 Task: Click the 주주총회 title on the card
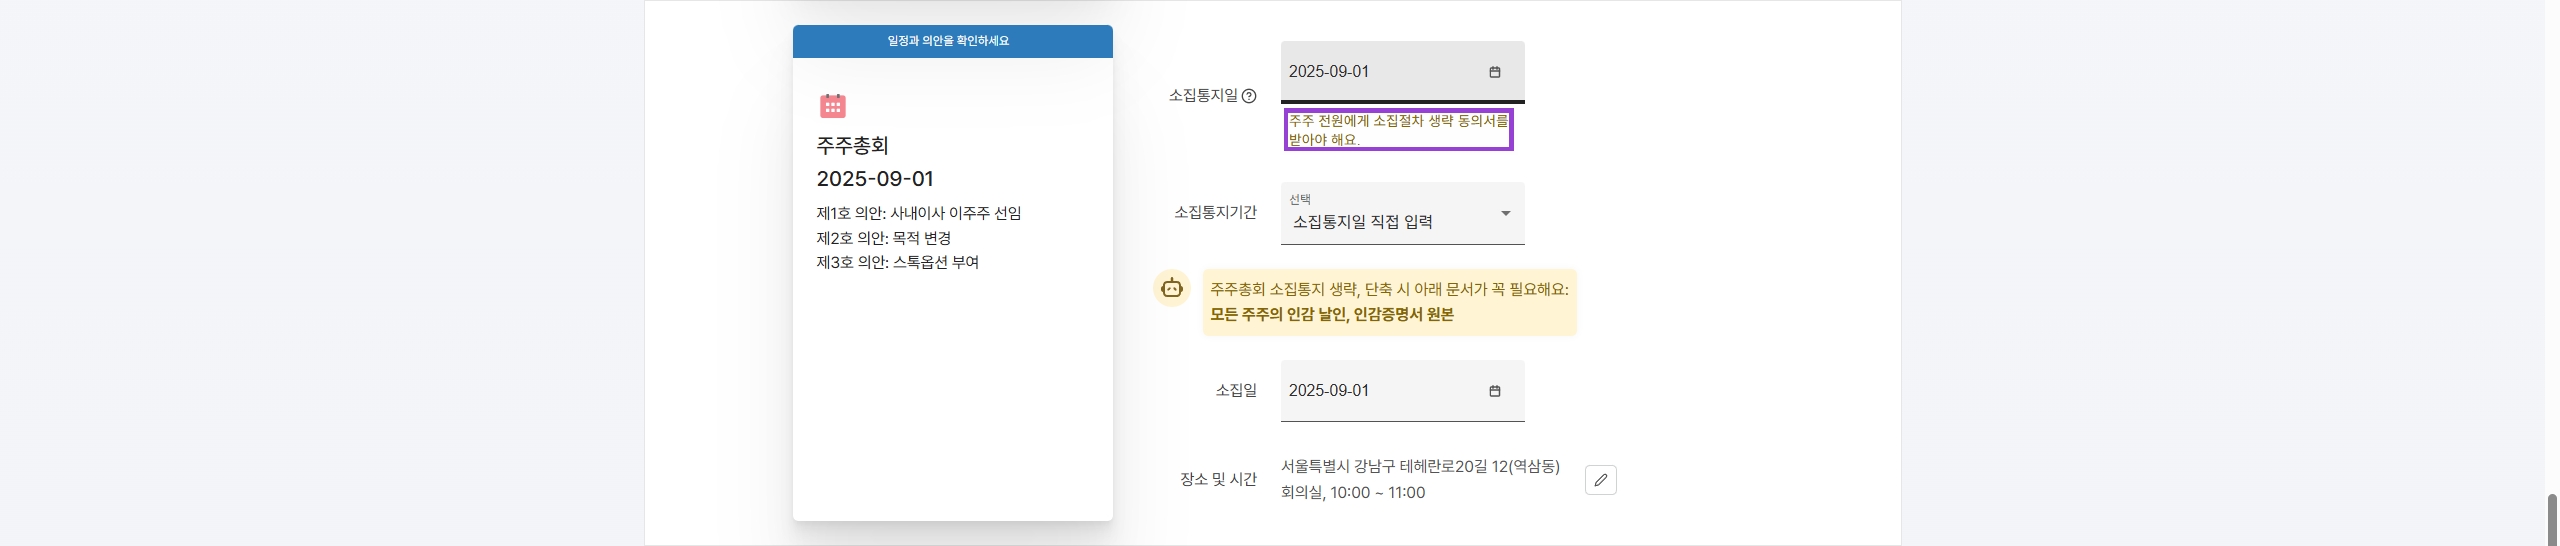(x=853, y=146)
